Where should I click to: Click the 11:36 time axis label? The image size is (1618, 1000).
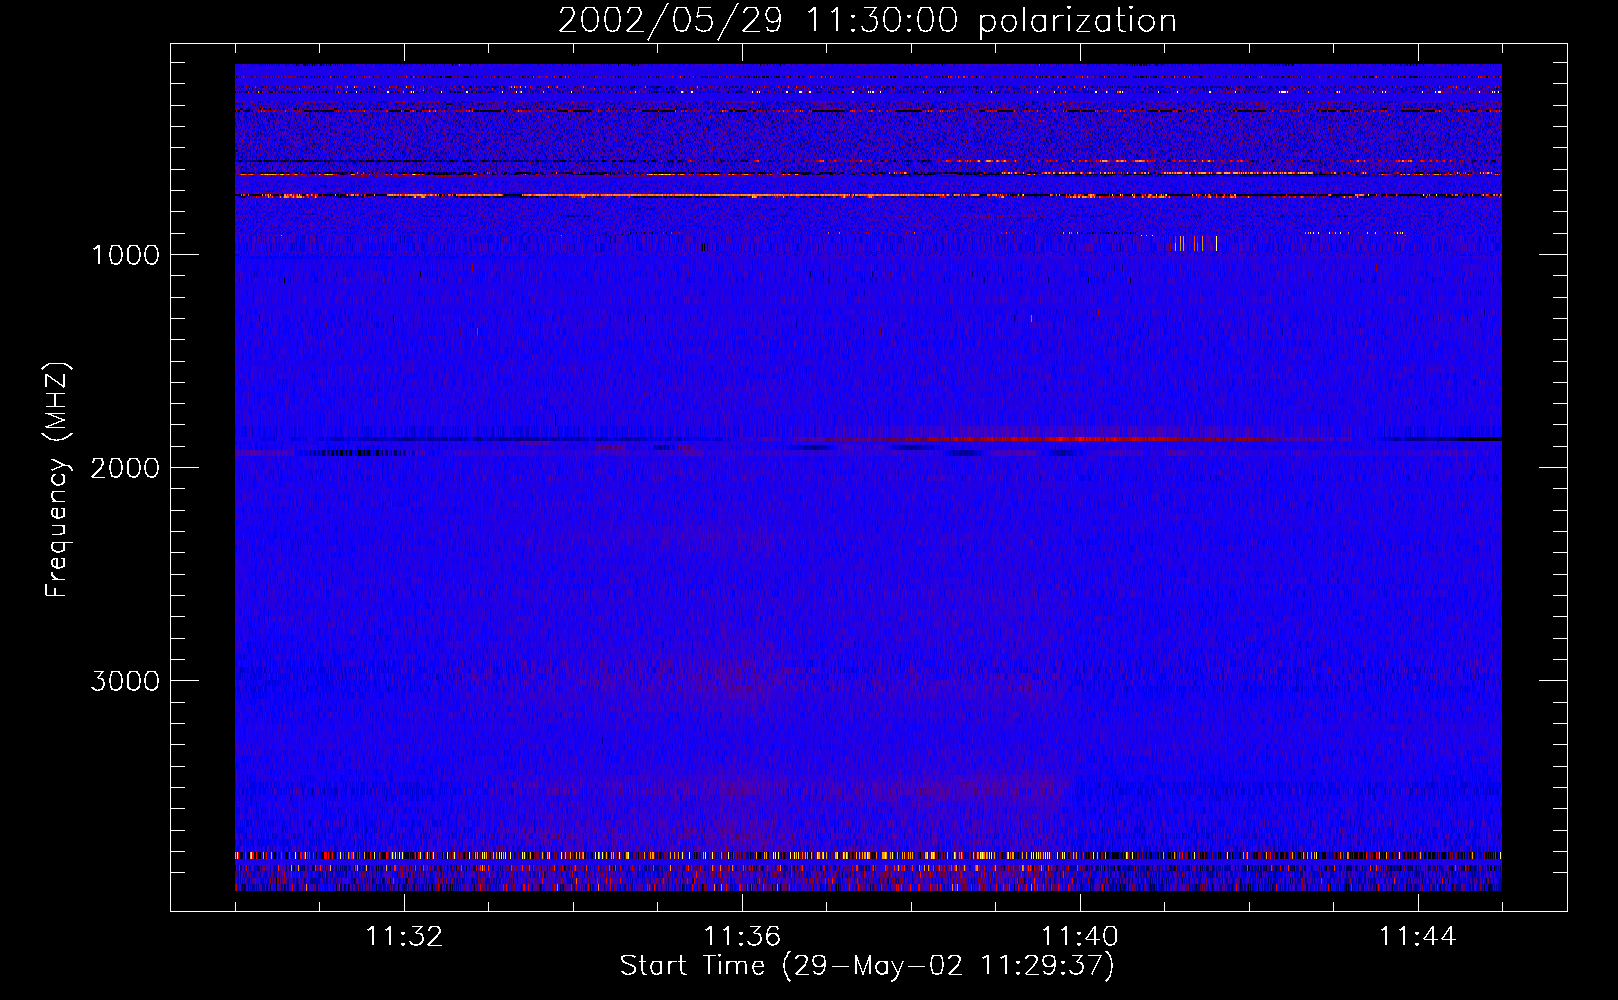click(742, 937)
